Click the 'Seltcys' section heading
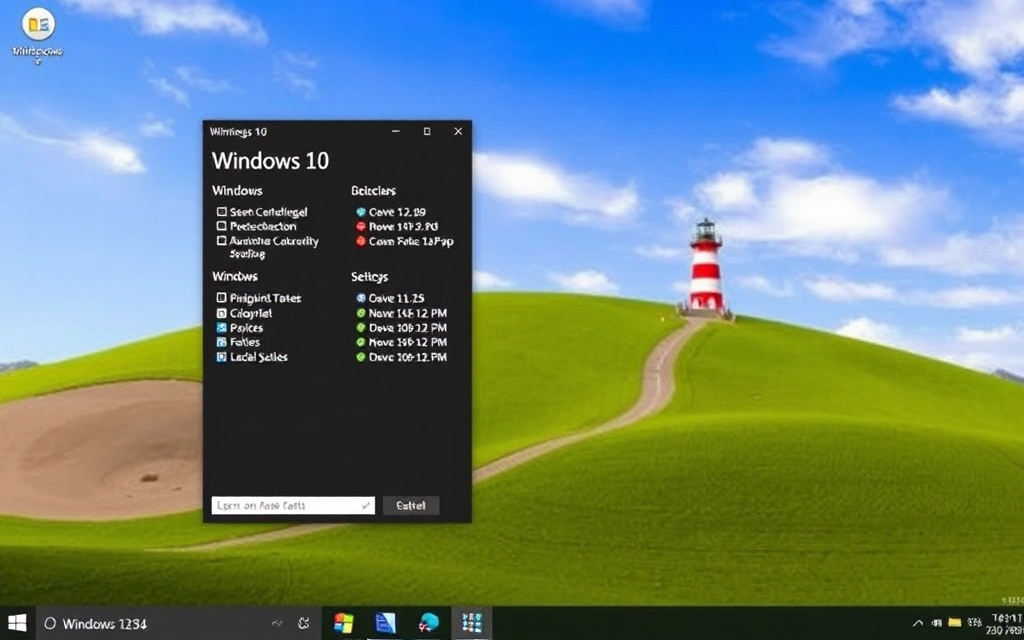Screen dimensions: 1024x640 370,277
